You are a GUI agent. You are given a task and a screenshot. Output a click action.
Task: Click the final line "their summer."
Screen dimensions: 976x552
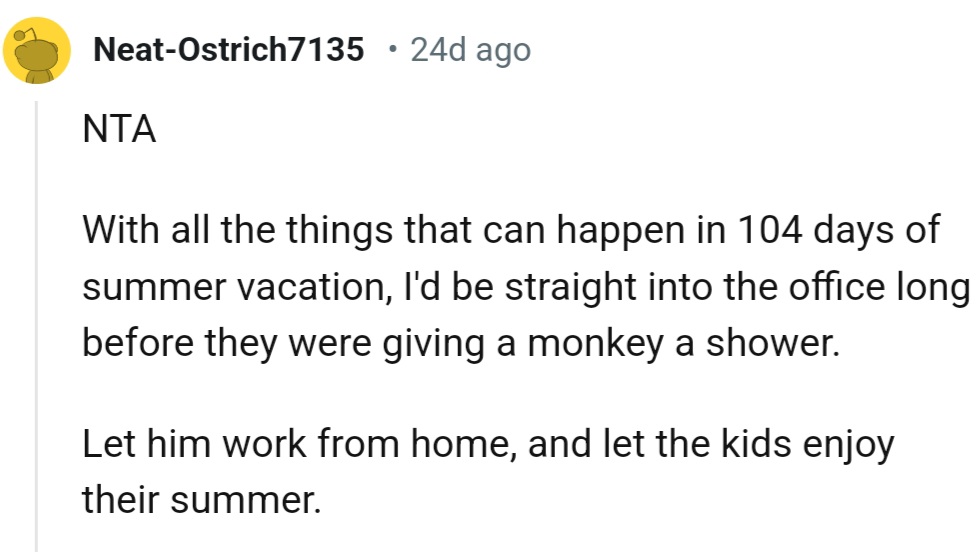202,497
